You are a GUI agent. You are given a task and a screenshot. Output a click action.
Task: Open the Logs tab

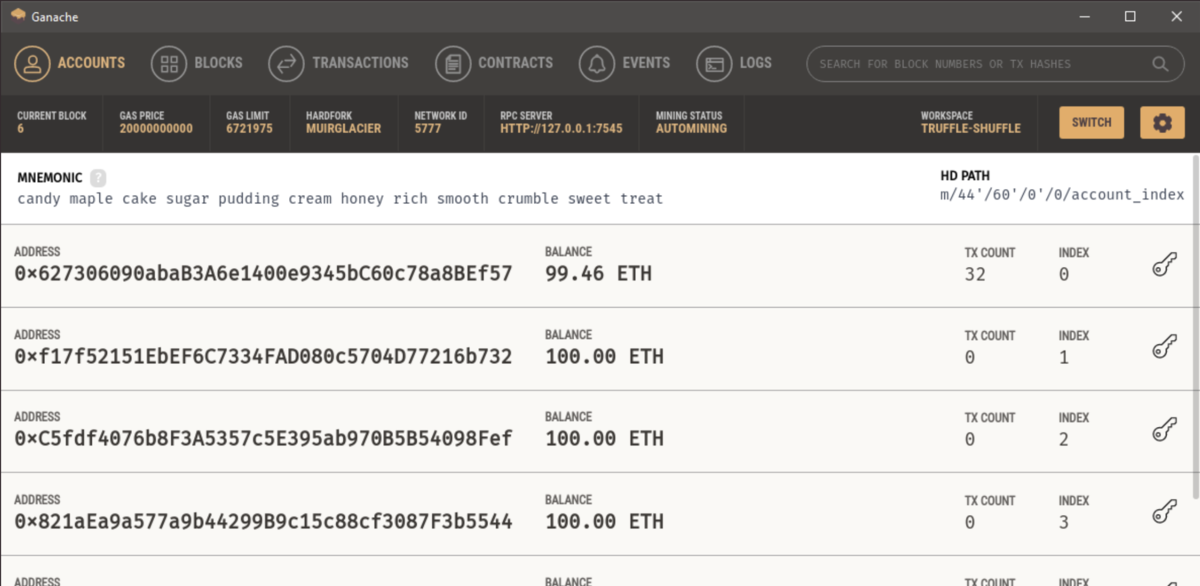tap(735, 63)
